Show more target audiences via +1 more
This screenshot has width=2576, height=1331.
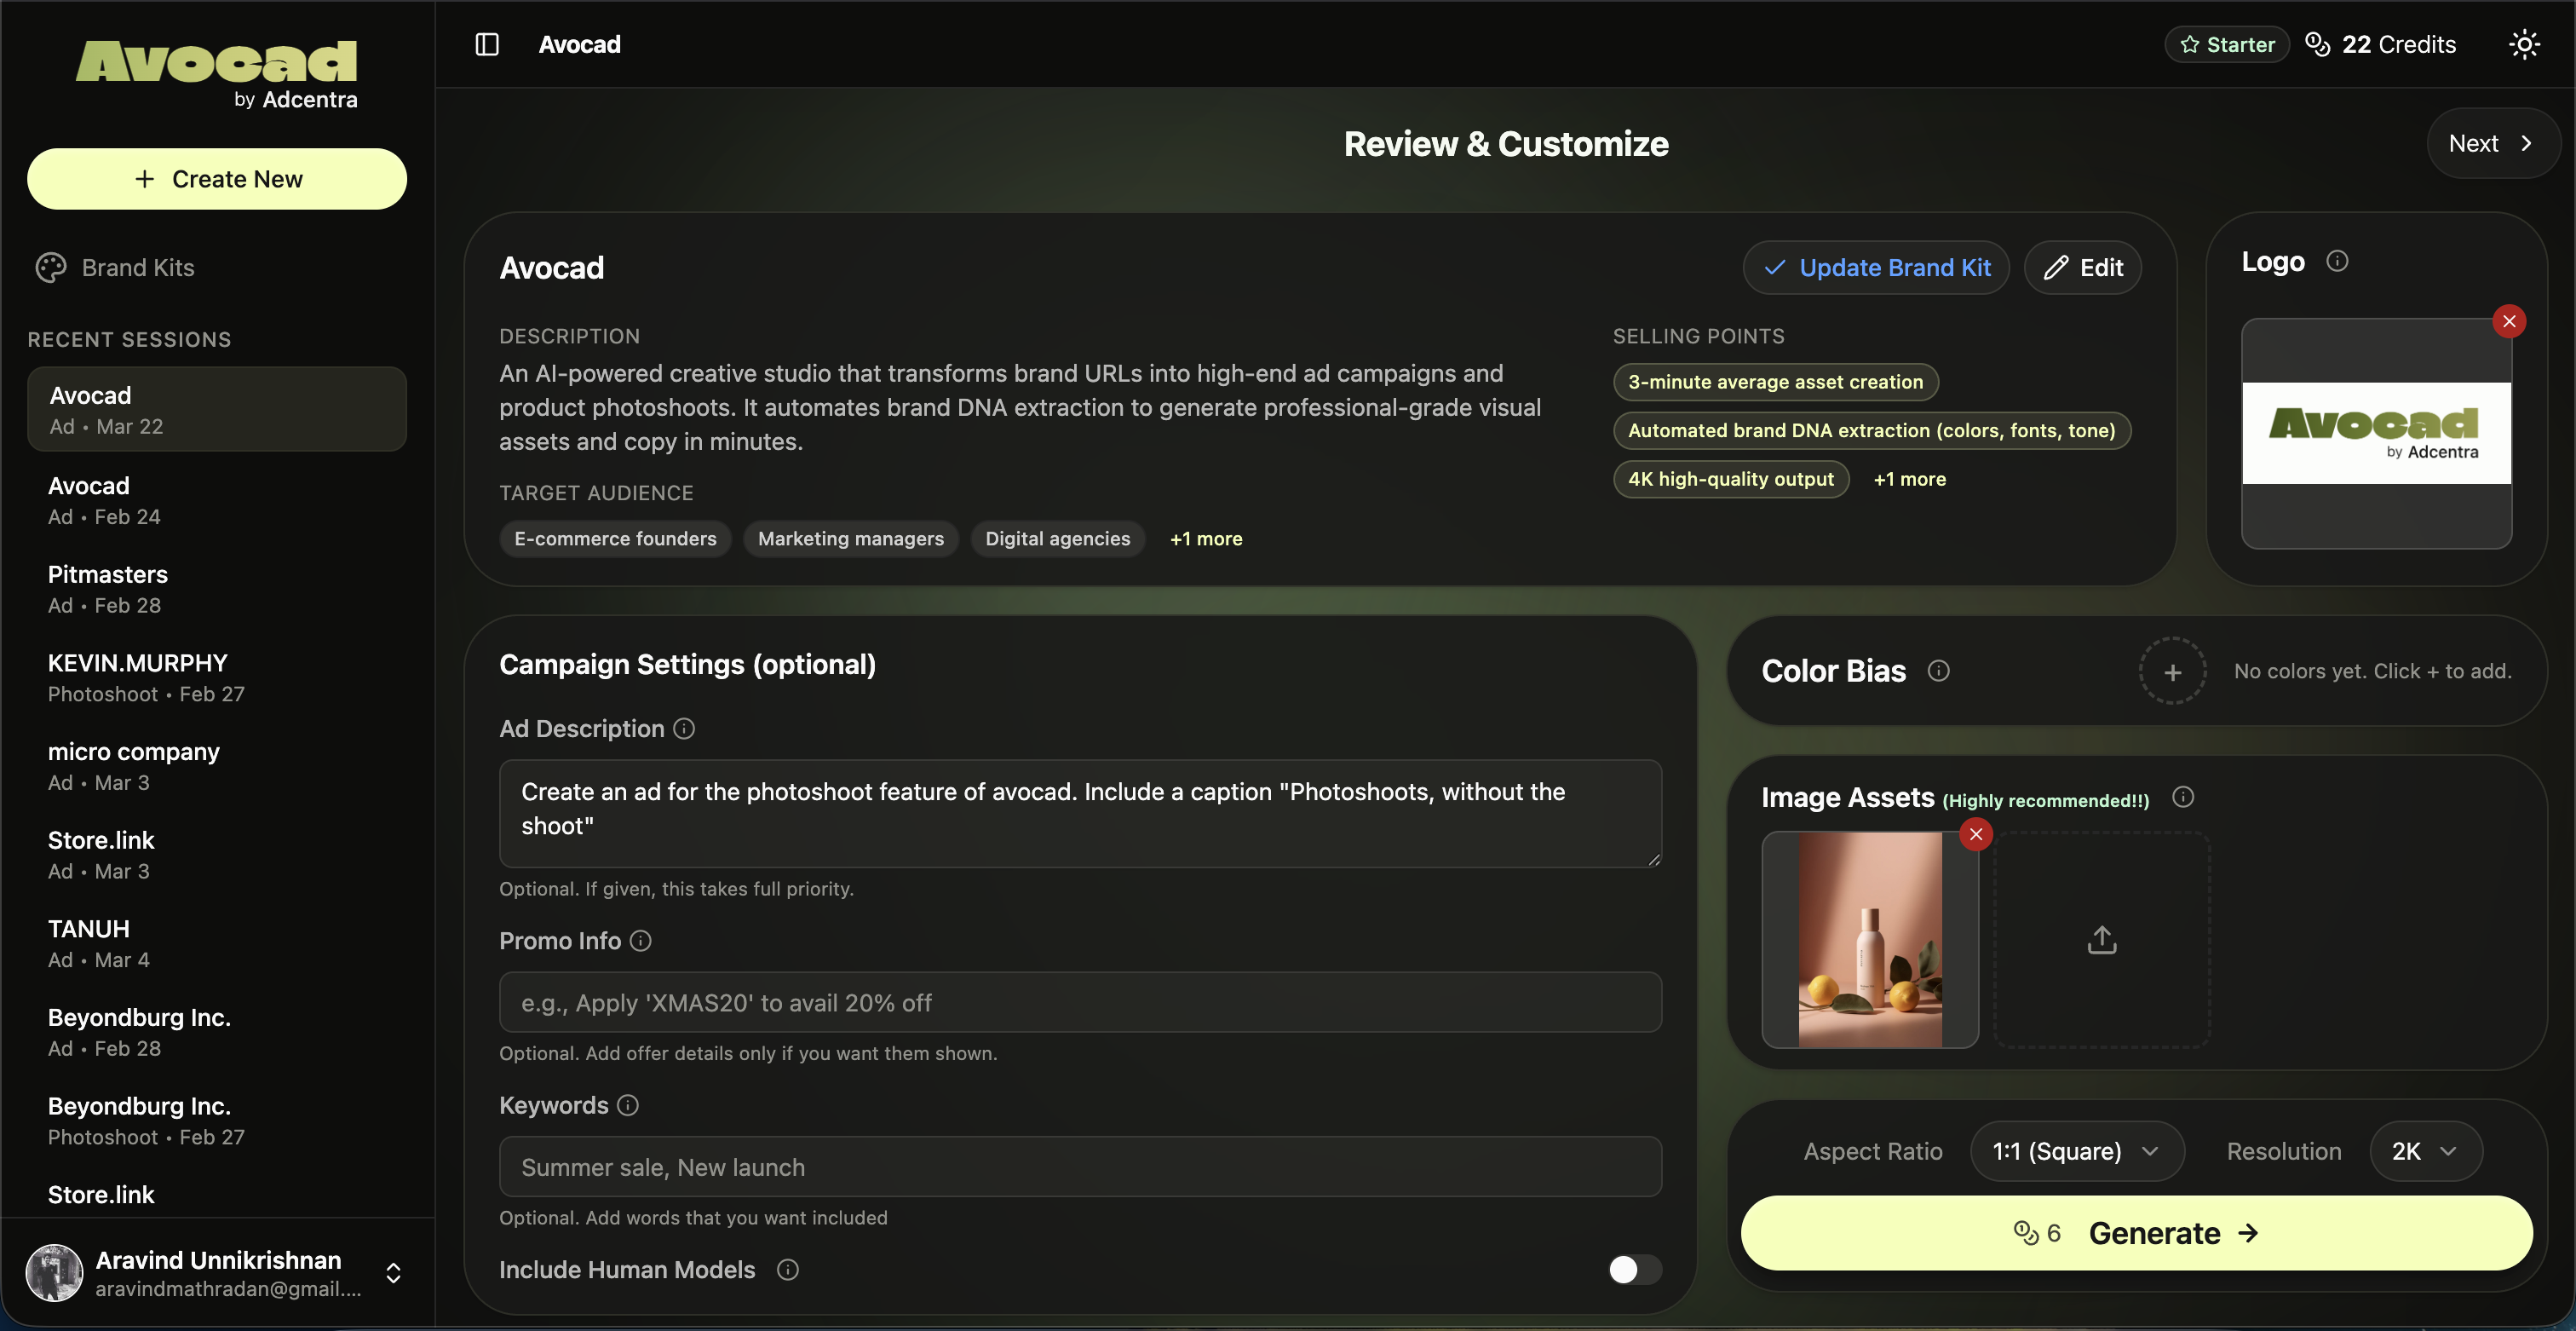1206,538
